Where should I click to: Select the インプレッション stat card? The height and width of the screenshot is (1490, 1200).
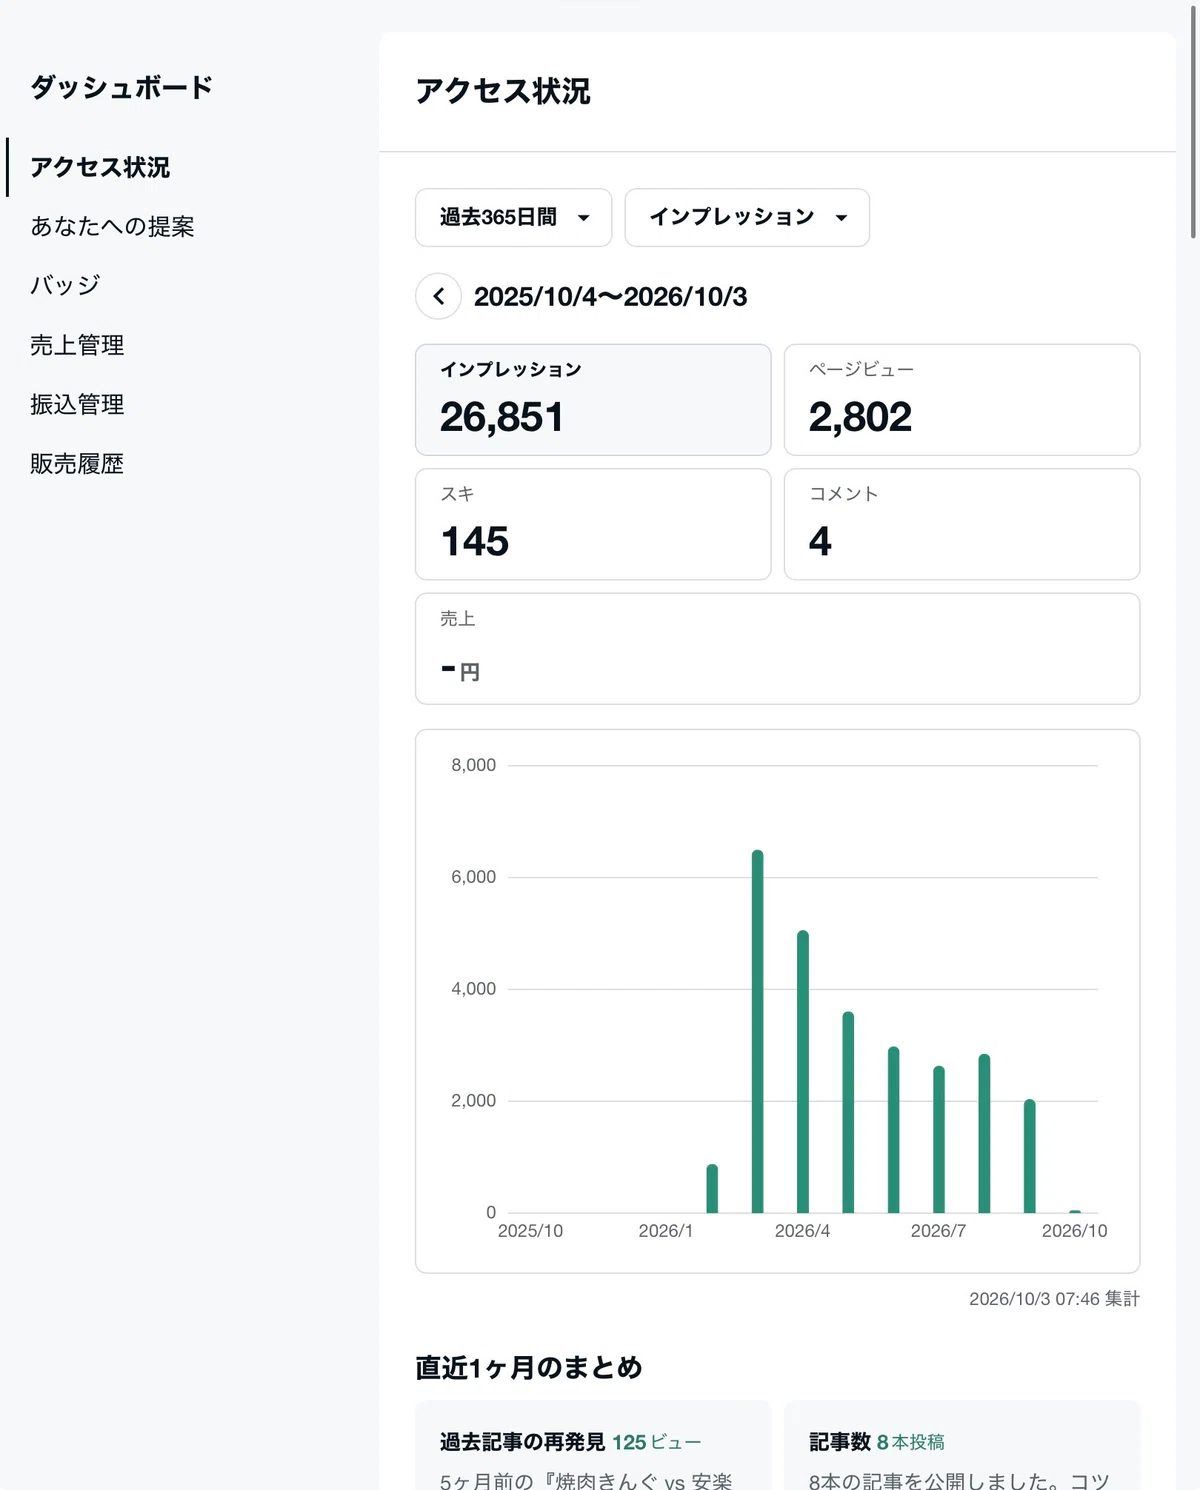coord(593,400)
